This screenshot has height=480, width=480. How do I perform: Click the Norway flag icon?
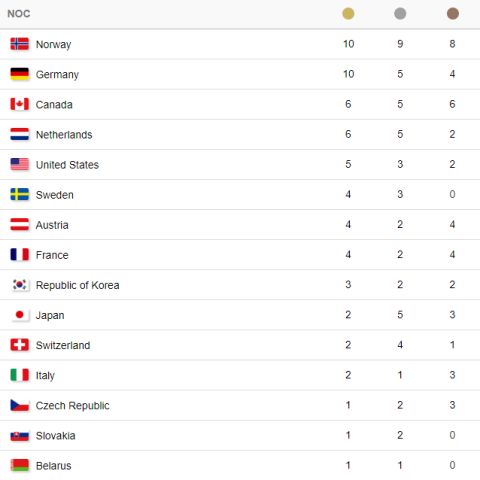pyautogui.click(x=20, y=44)
